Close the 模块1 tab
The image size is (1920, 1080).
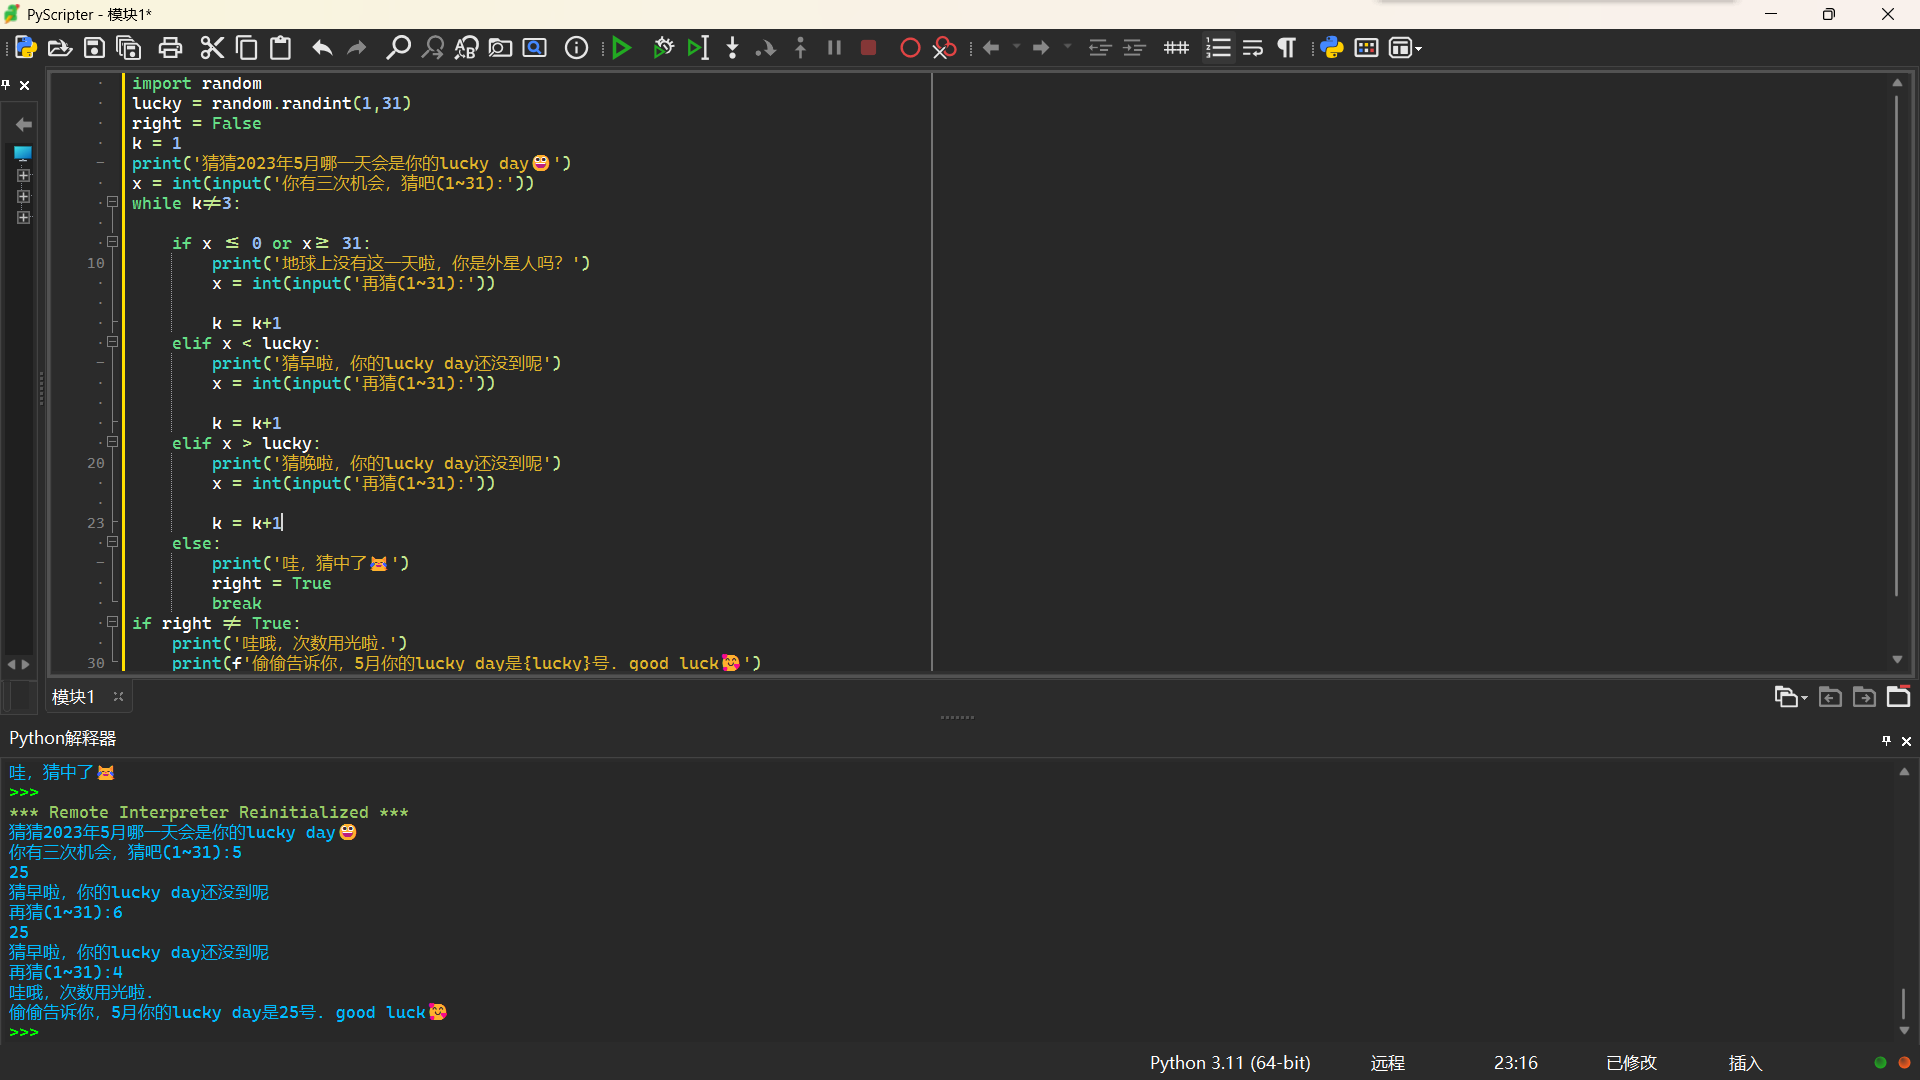[118, 697]
